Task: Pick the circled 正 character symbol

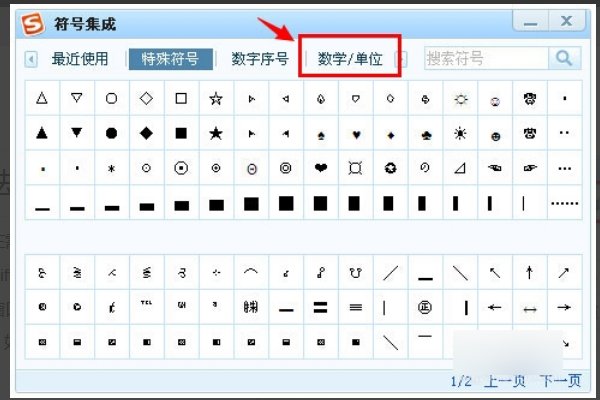Action: (426, 307)
